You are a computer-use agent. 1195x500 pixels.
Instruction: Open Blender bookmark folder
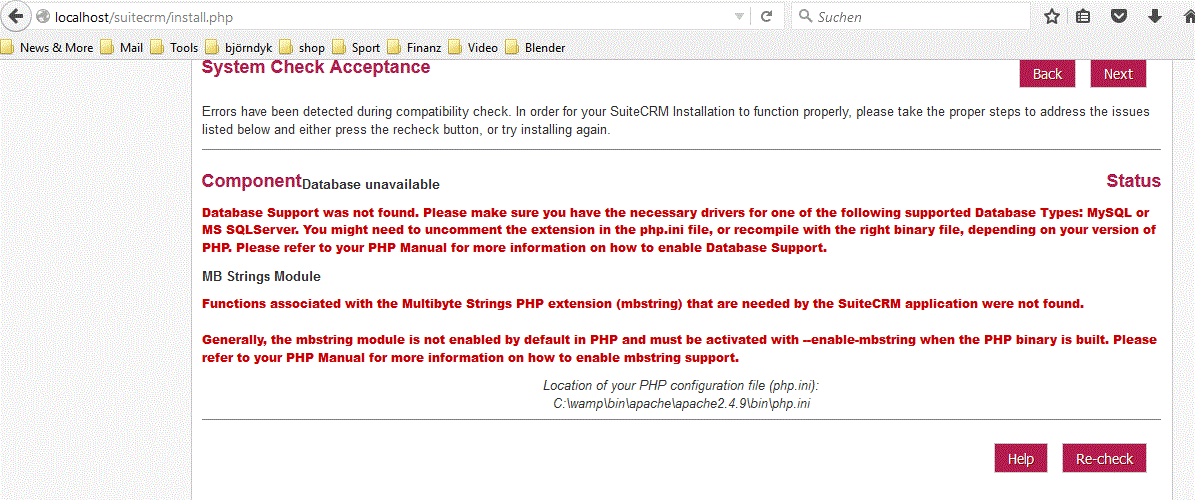click(x=535, y=47)
